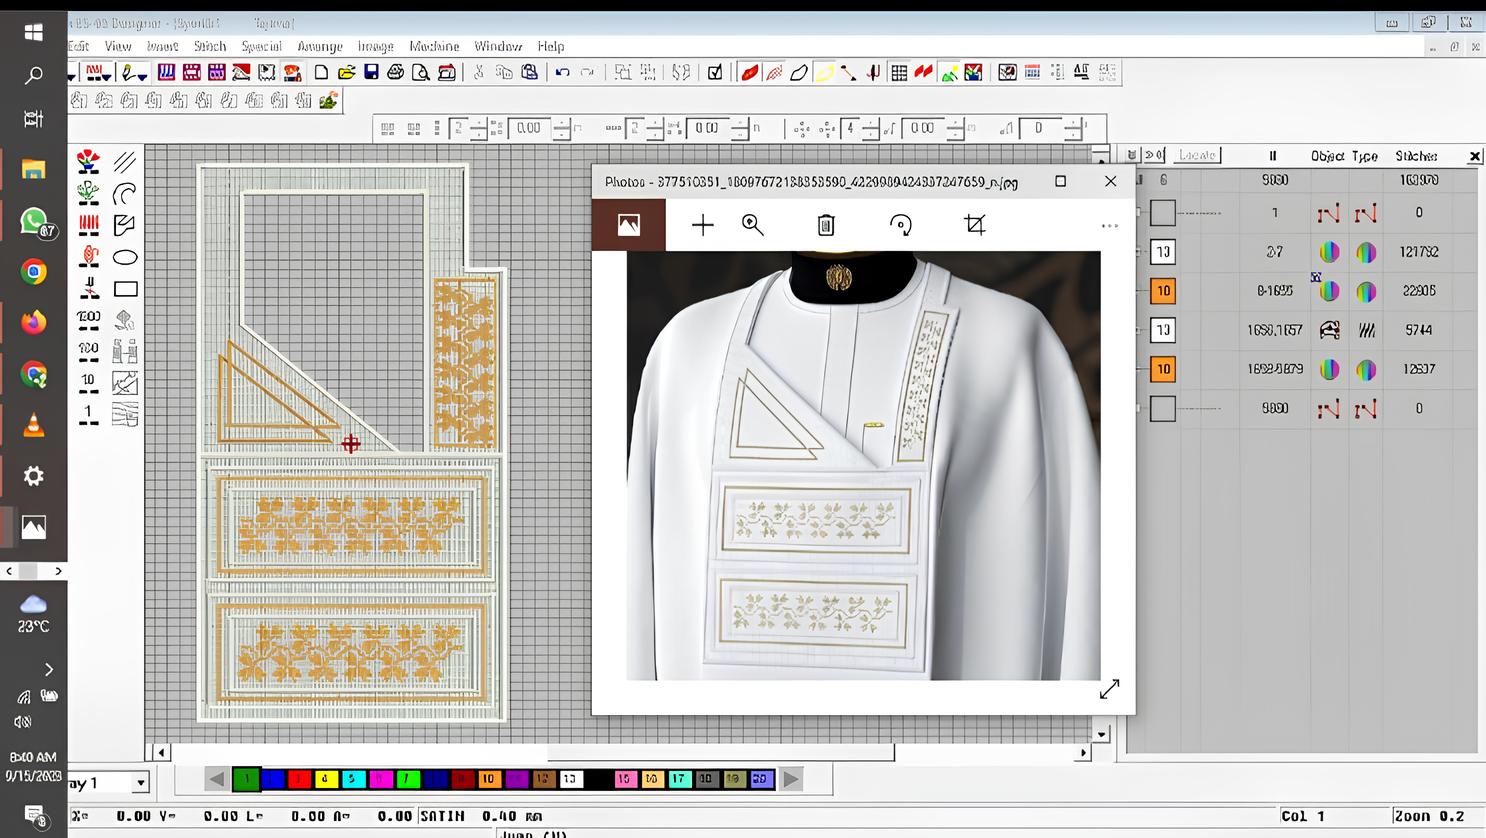The width and height of the screenshot is (1486, 838).
Task: Open the Machine menu
Action: point(434,46)
